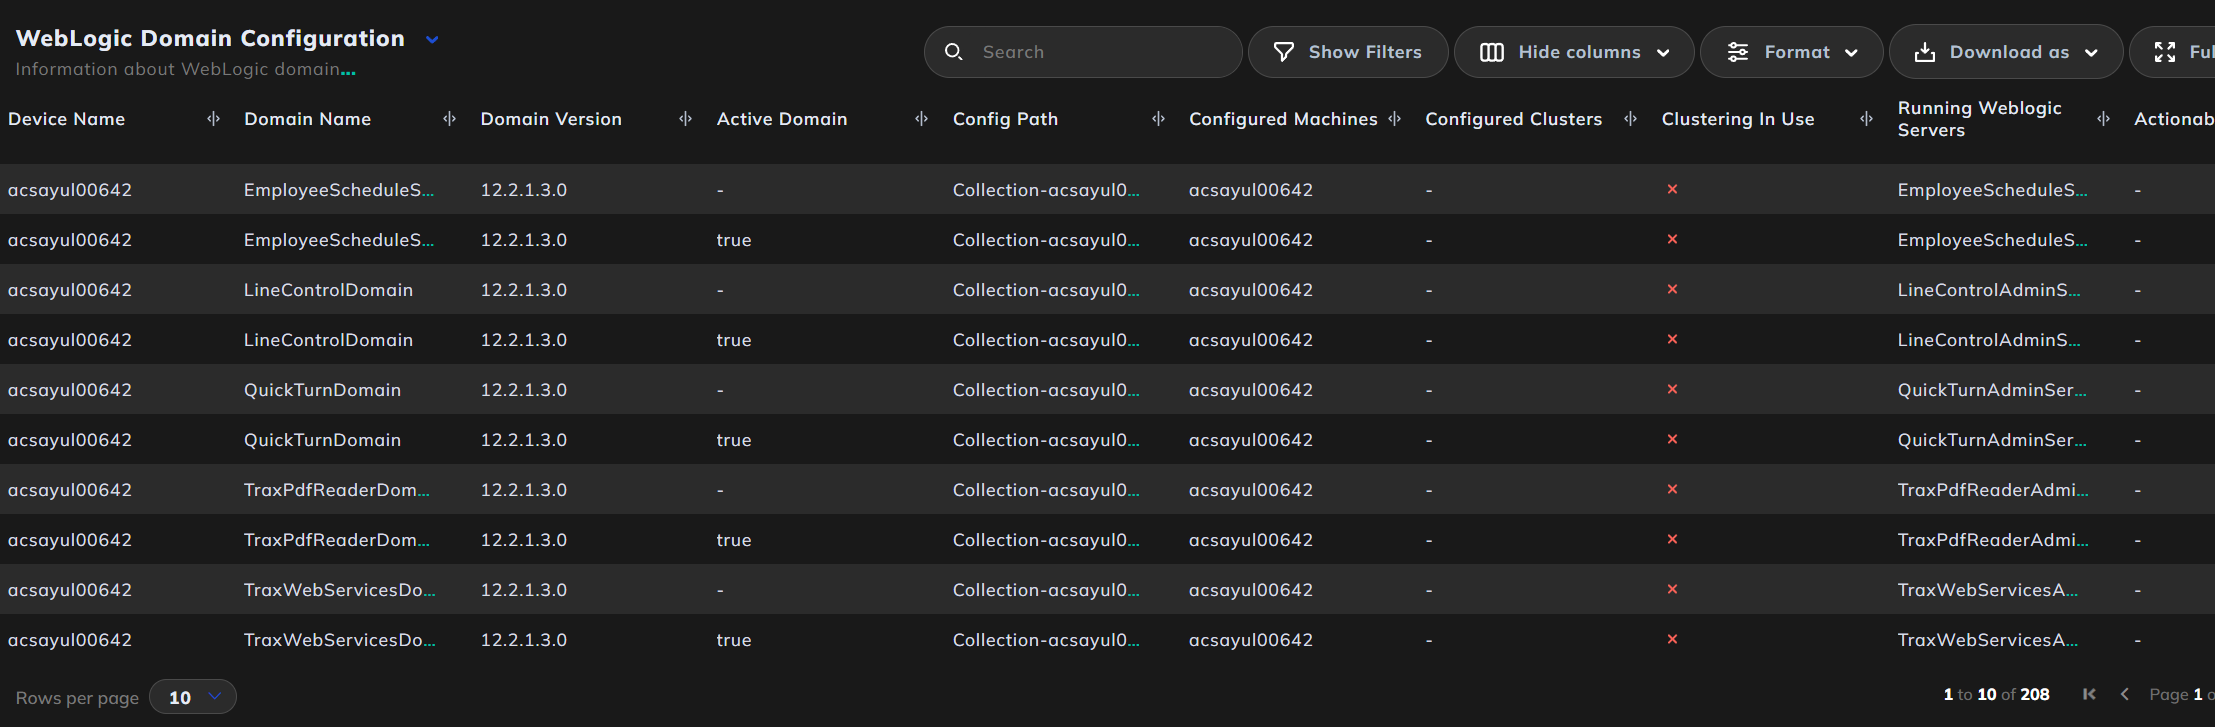Image resolution: width=2215 pixels, height=727 pixels.
Task: Click into the Search field
Action: 1083,52
